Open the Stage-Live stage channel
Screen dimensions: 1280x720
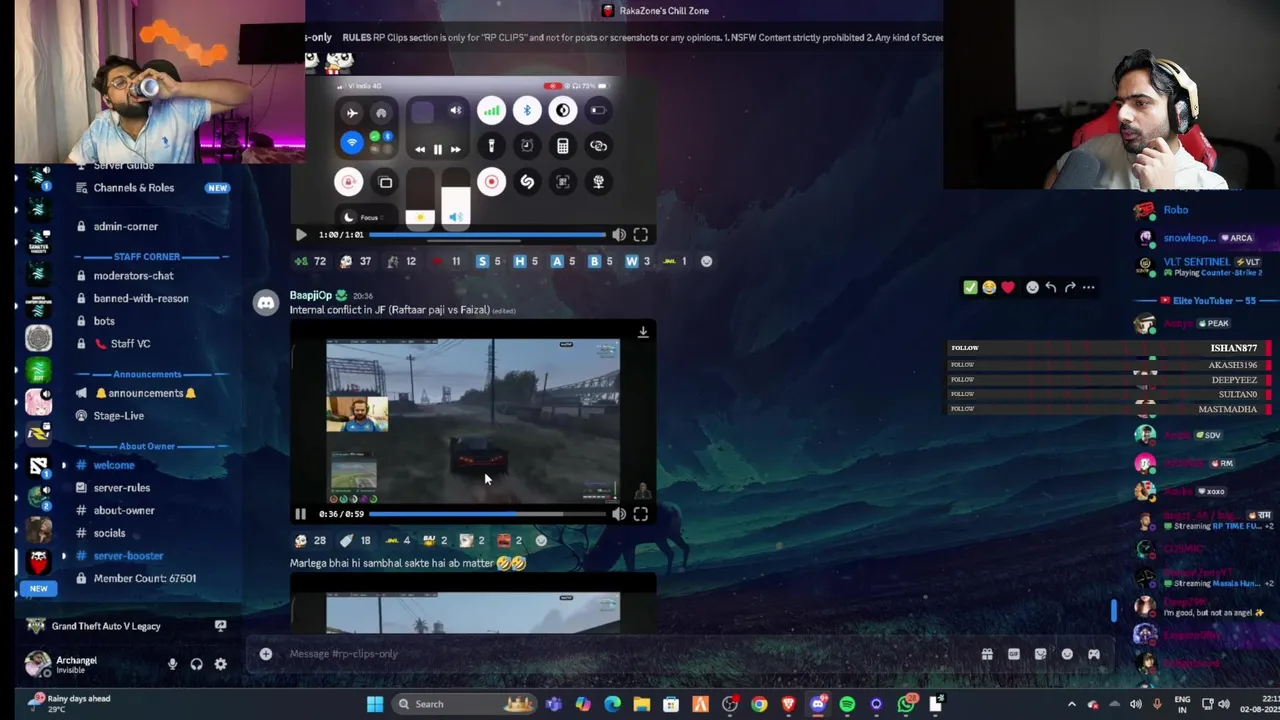[x=118, y=416]
